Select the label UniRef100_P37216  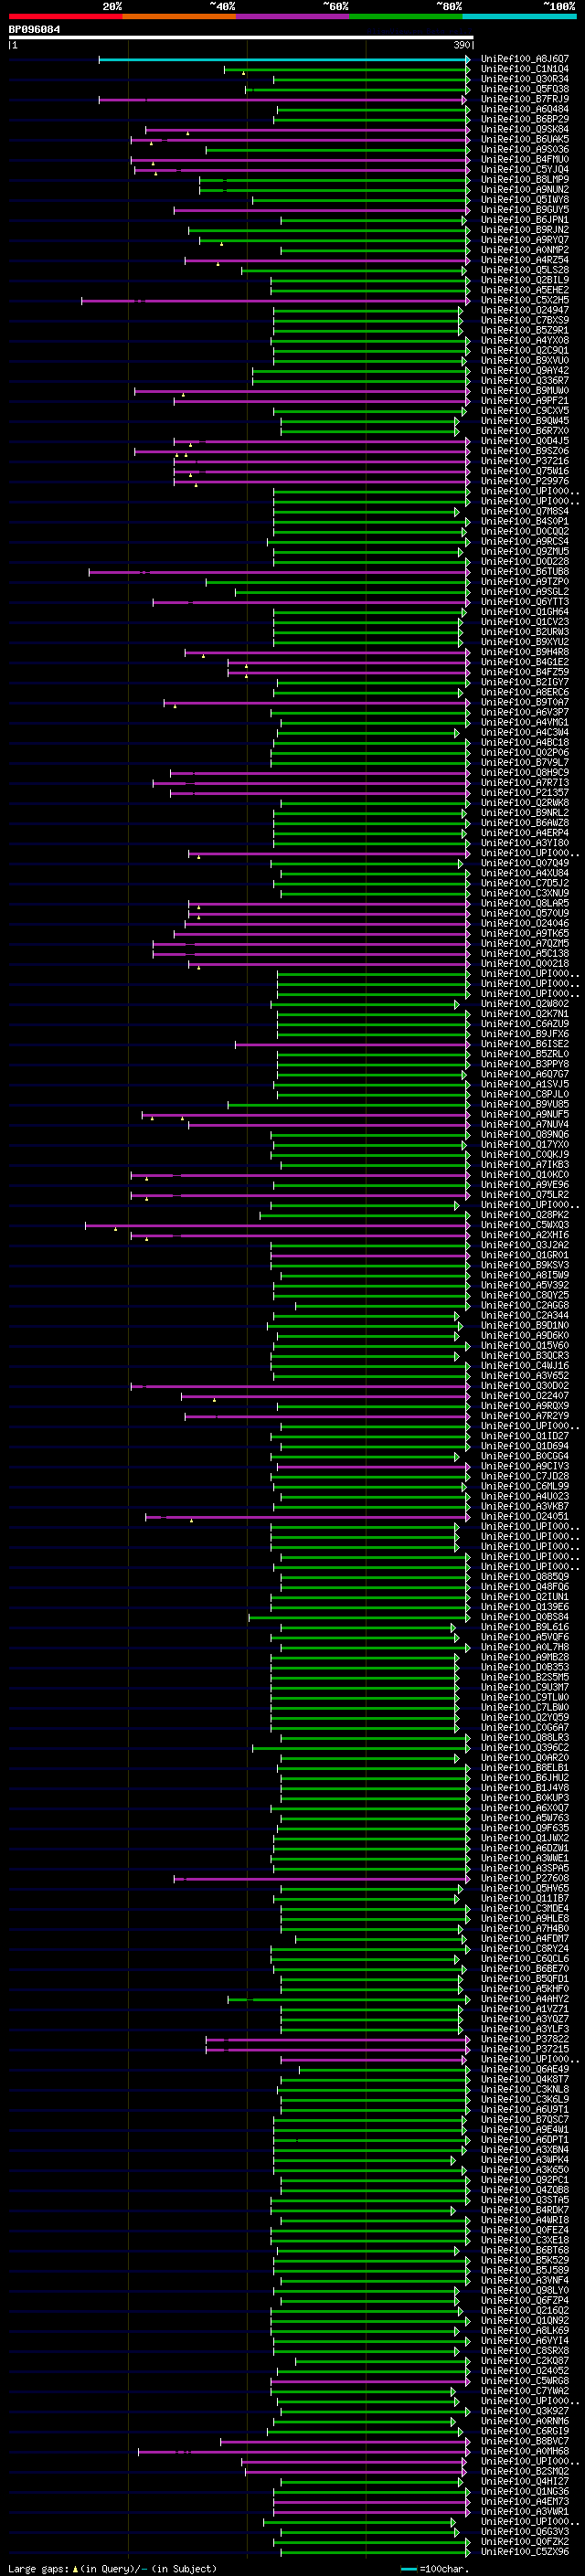point(525,461)
